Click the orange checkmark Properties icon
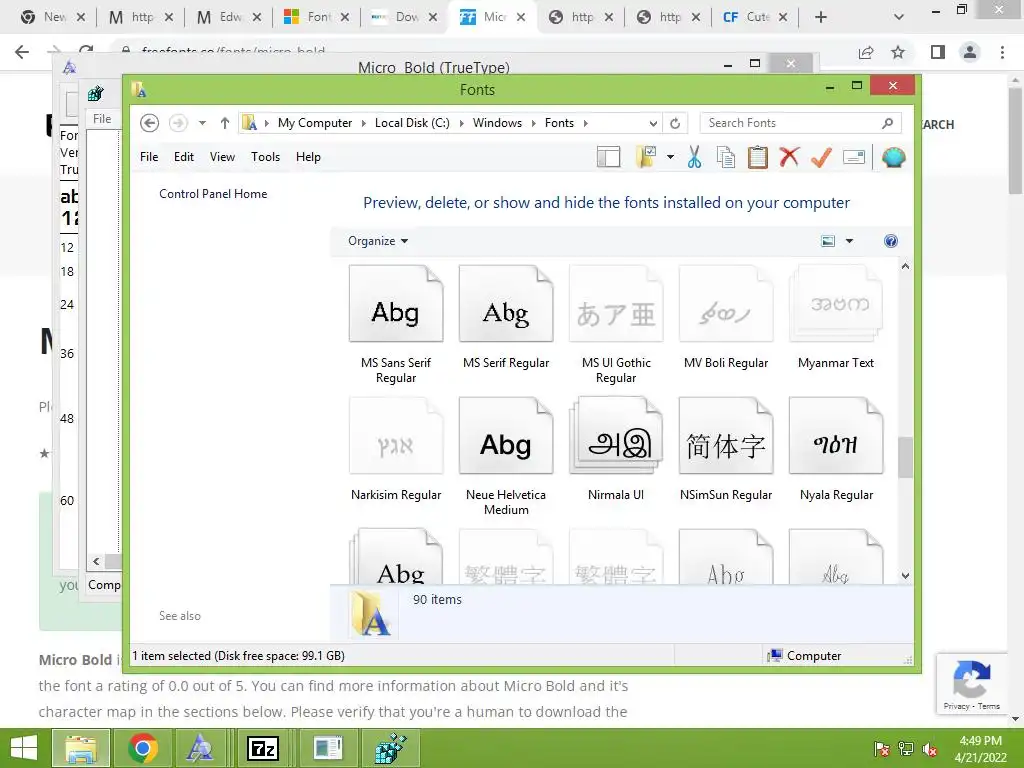The height and width of the screenshot is (768, 1024). pos(821,157)
